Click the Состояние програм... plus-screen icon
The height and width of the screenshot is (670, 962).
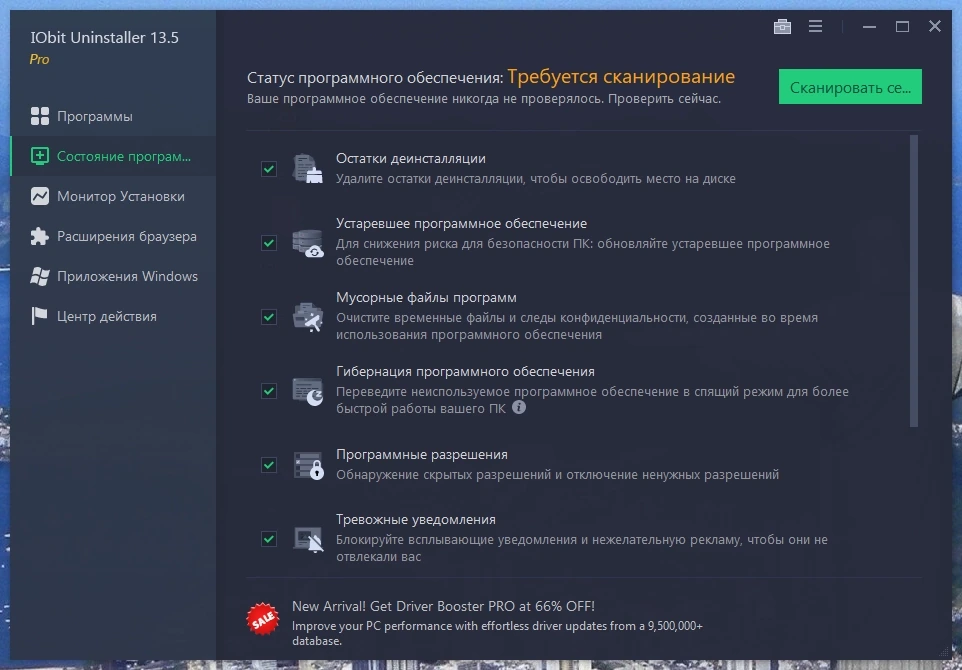(x=40, y=156)
